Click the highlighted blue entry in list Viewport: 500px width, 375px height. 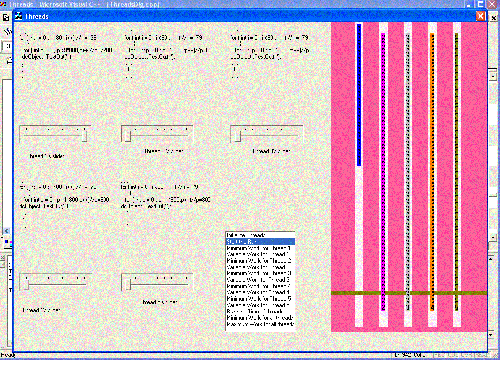(x=260, y=241)
